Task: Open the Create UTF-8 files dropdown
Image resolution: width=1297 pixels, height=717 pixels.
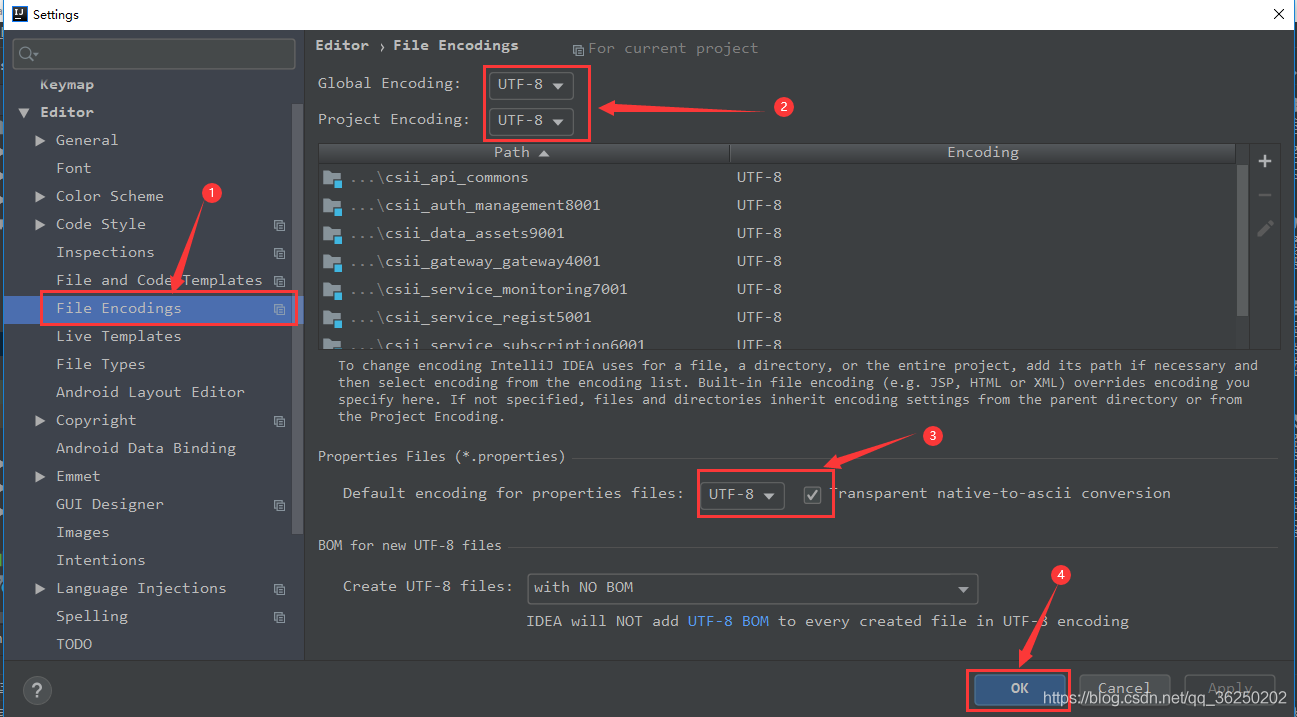Action: (752, 588)
